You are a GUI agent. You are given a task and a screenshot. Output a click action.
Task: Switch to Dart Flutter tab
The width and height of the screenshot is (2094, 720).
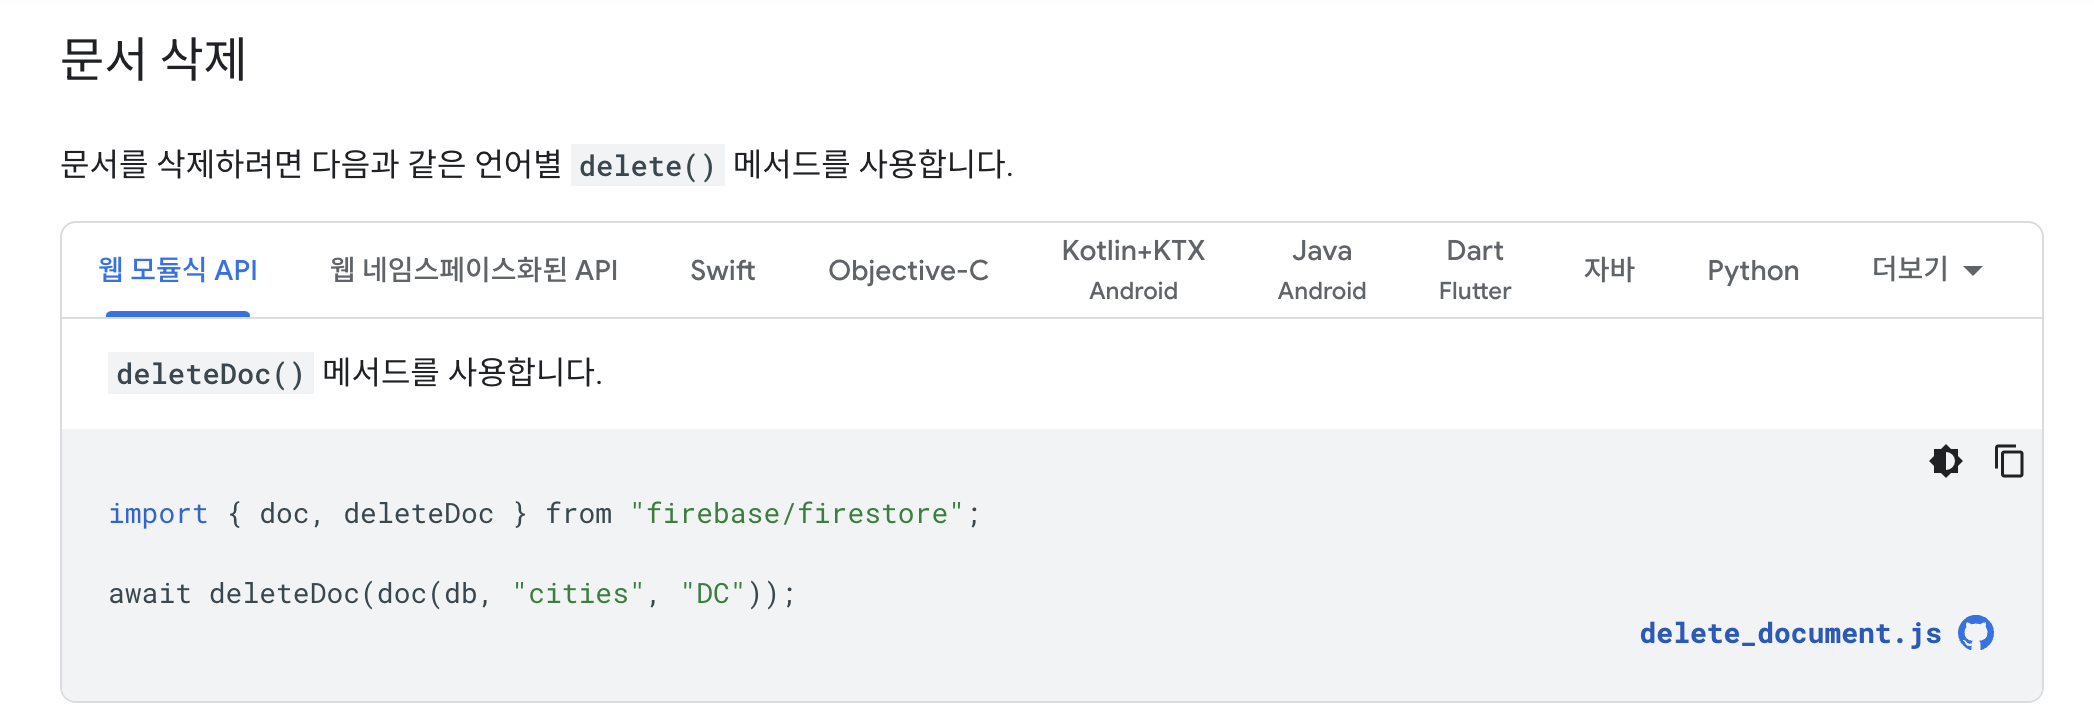tap(1475, 270)
